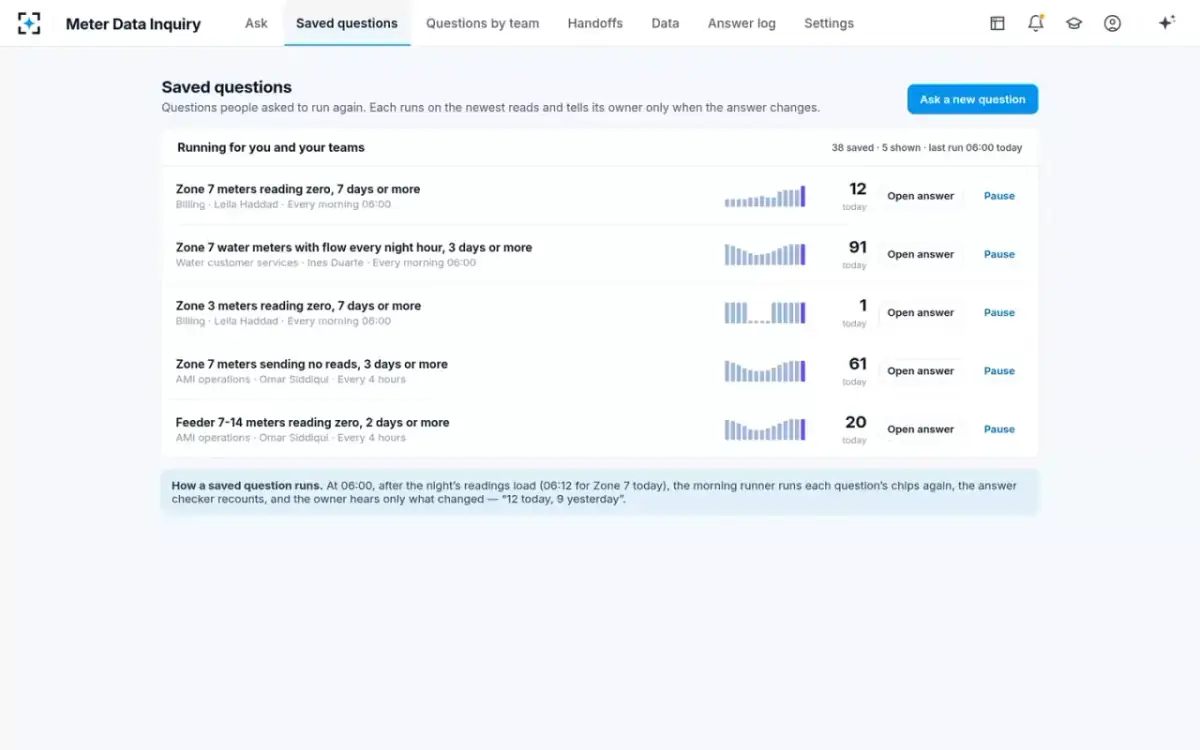Screen dimensions: 1200x750
Task: Click title "Feeder 7-14 meters reading zero, 2 days or more"
Action: coord(312,422)
